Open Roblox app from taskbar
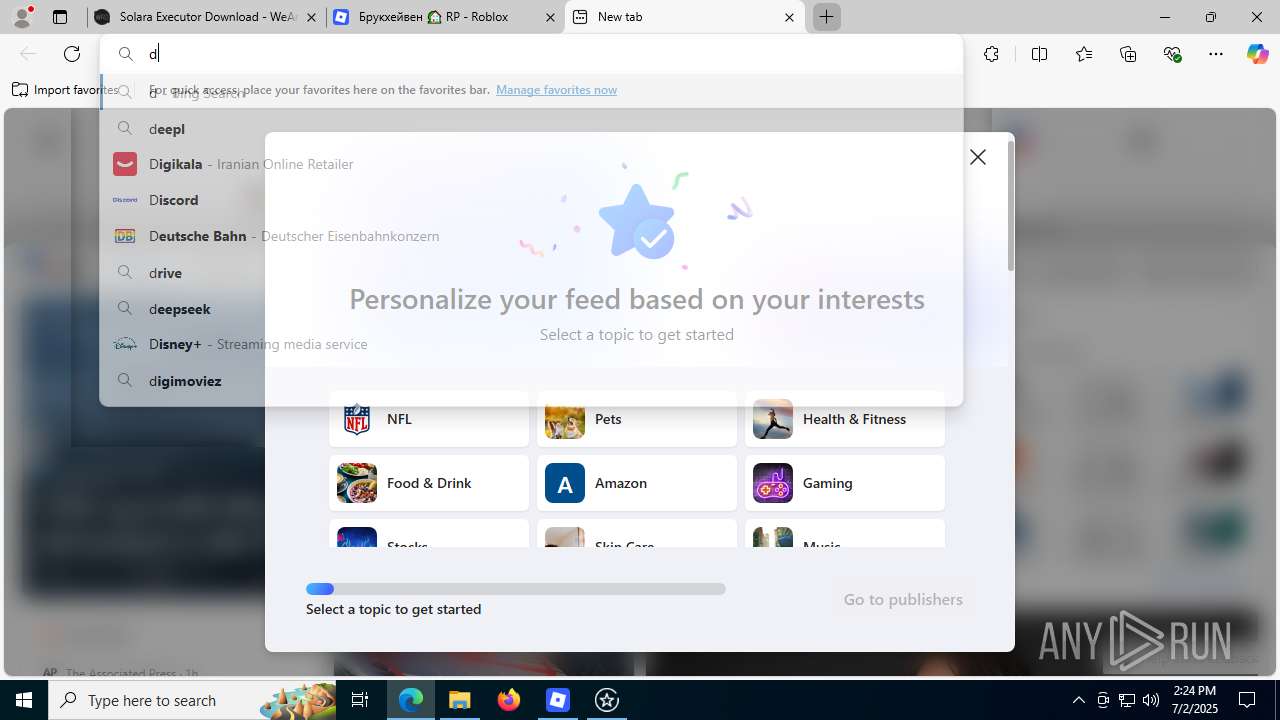 point(558,700)
